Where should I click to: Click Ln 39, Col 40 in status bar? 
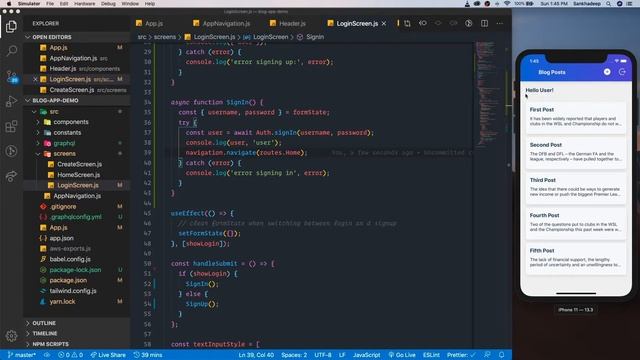(256, 355)
